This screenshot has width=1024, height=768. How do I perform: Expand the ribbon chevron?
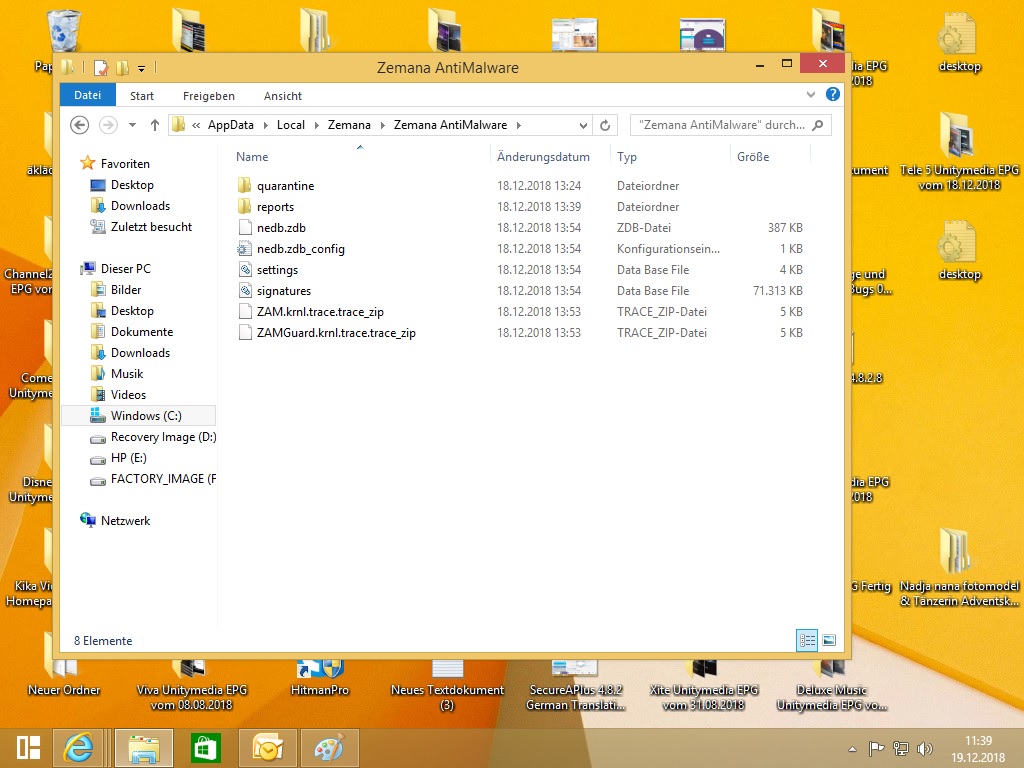click(811, 95)
